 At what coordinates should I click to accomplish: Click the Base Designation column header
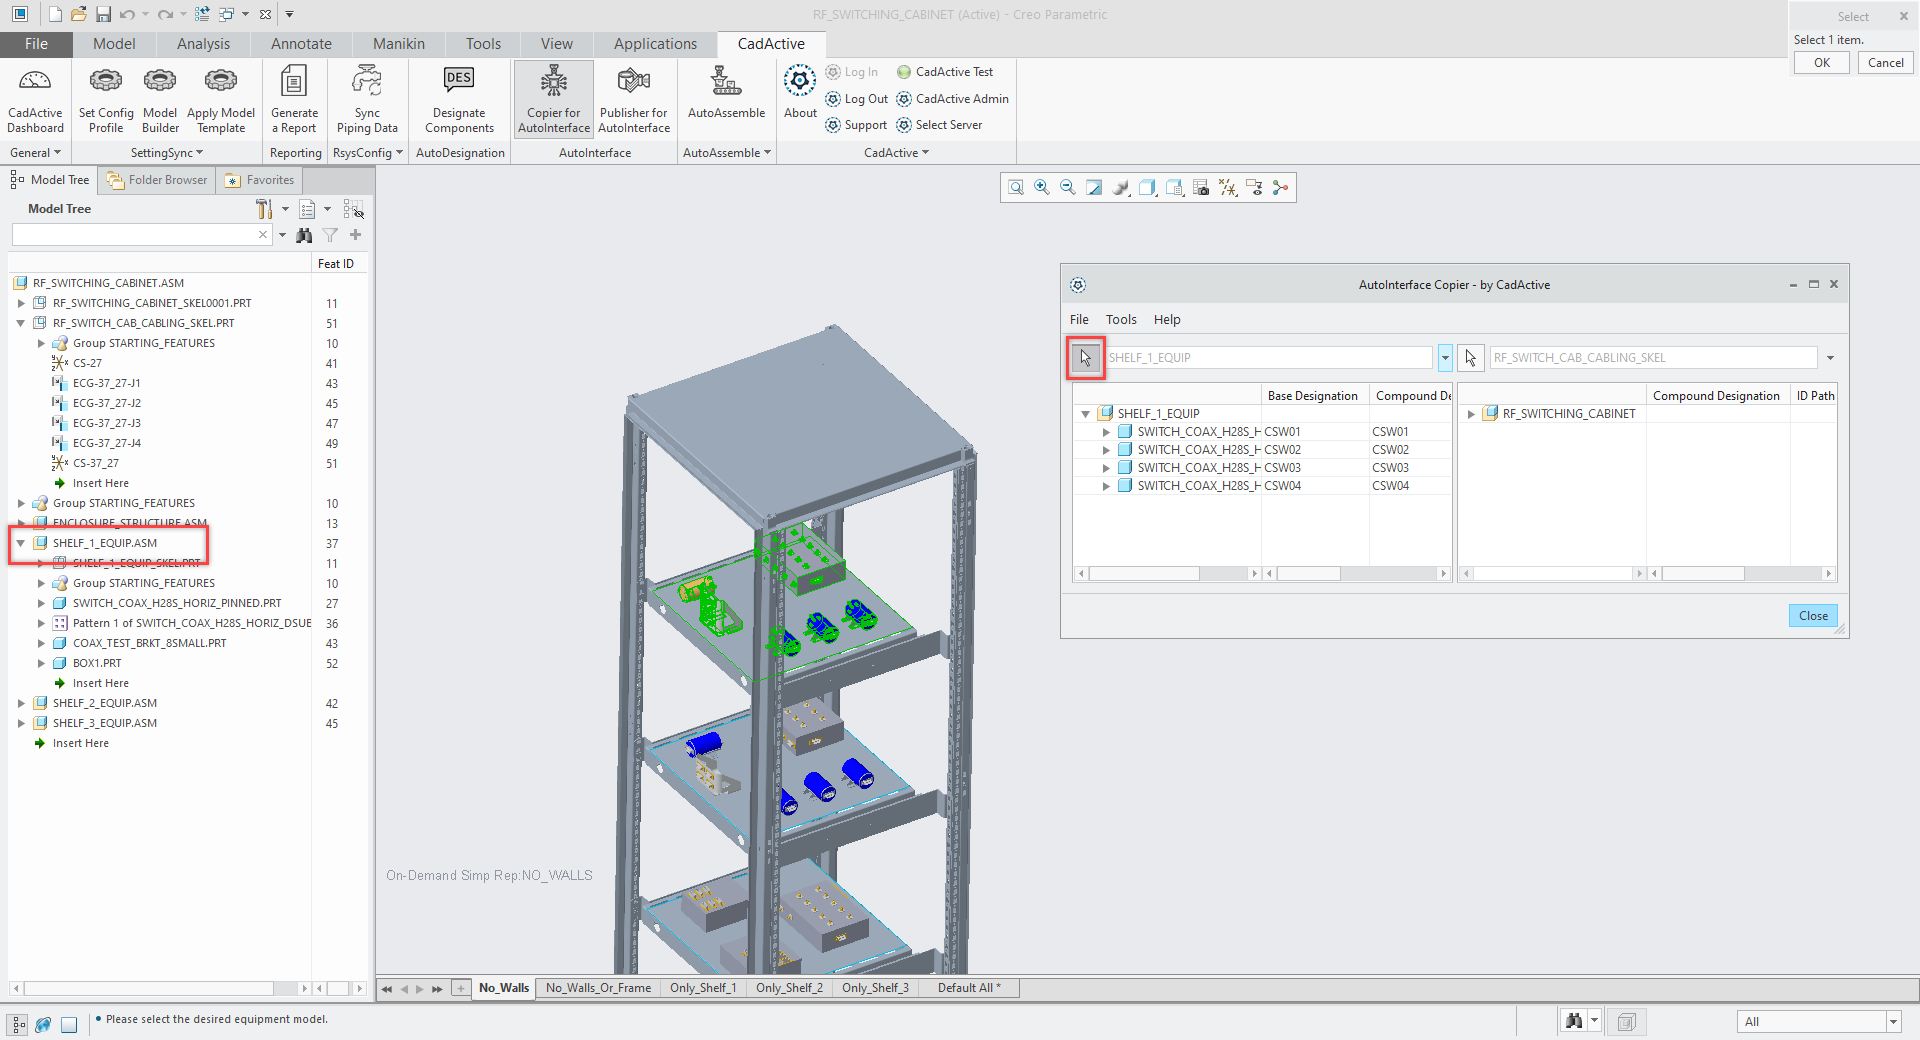[1313, 396]
